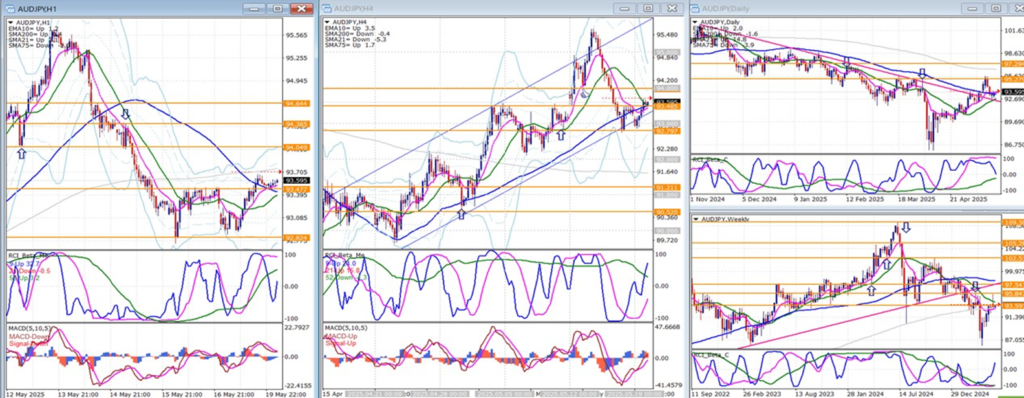The image size is (1024, 398).
Task: Click the 94.049 orange price label in H1
Action: click(x=297, y=148)
